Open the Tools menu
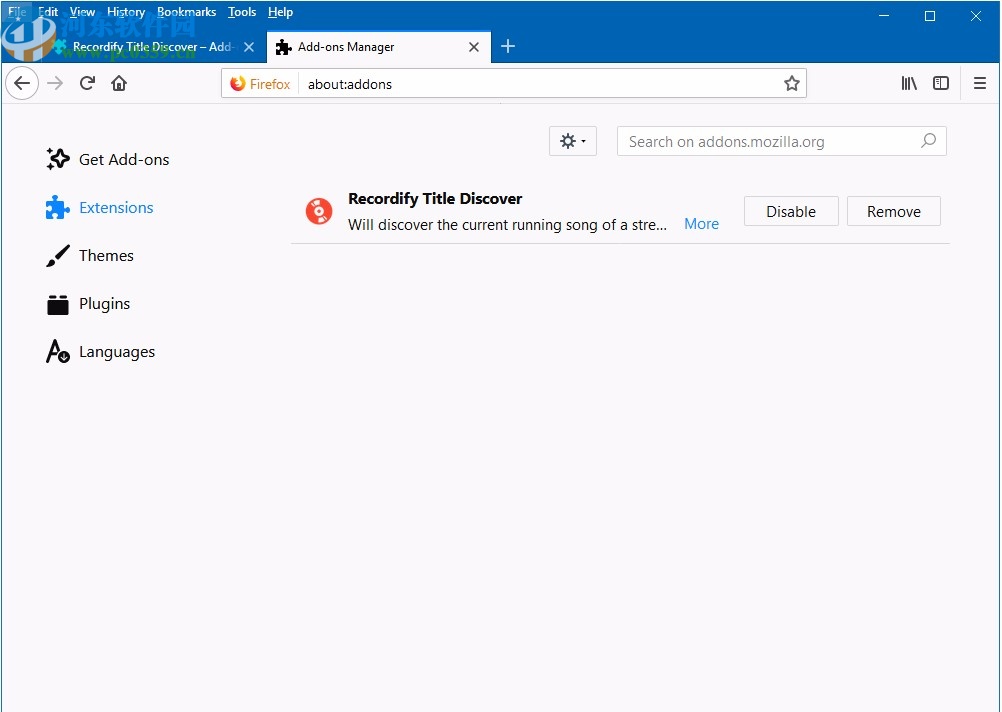 pyautogui.click(x=242, y=12)
